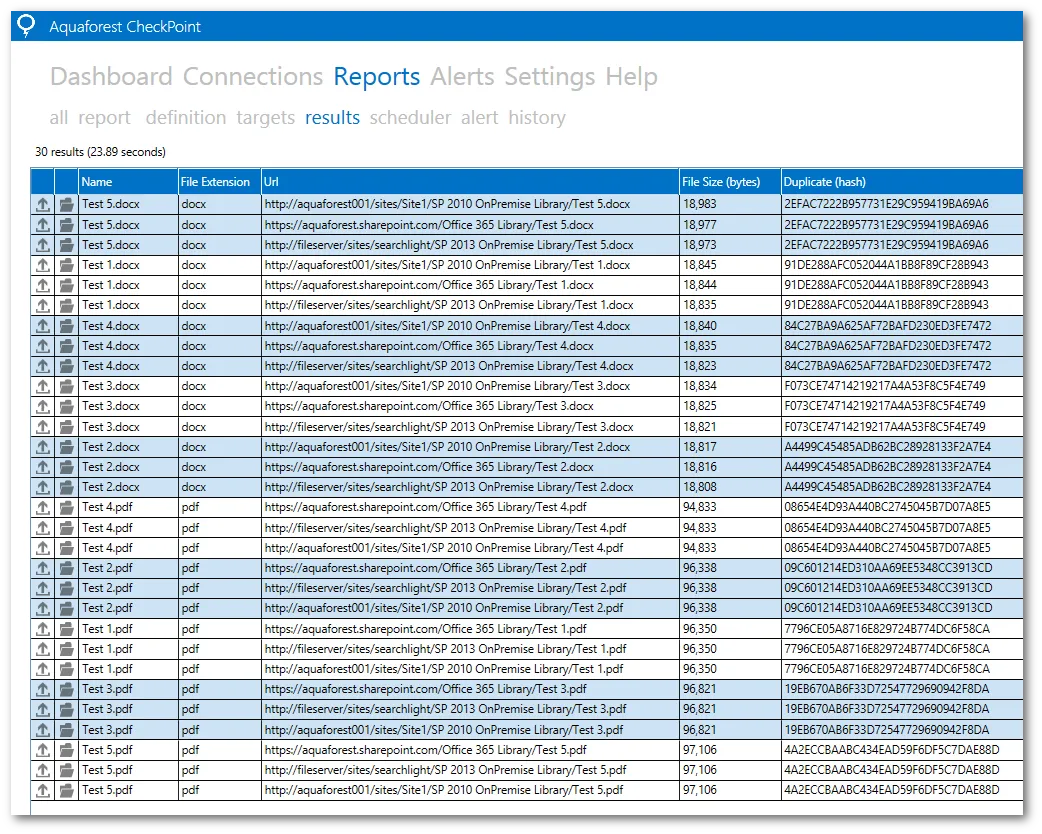1042x834 pixels.
Task: Click upload icon for Test 3.docx Office 365 row
Action: pyautogui.click(x=43, y=406)
